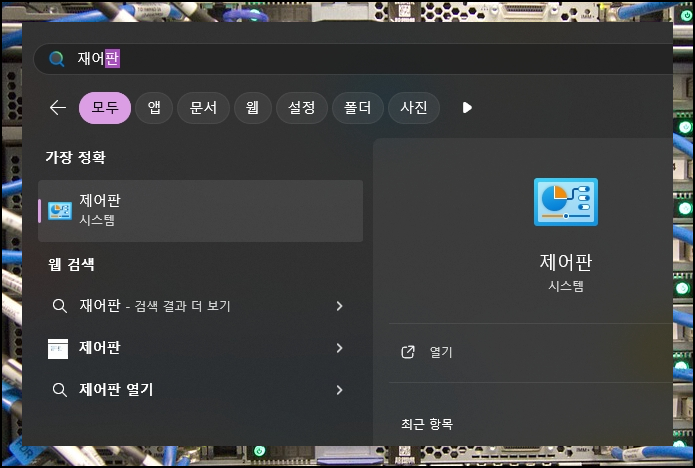This screenshot has height=468, width=695.
Task: Show more filters with the play arrow
Action: point(467,108)
